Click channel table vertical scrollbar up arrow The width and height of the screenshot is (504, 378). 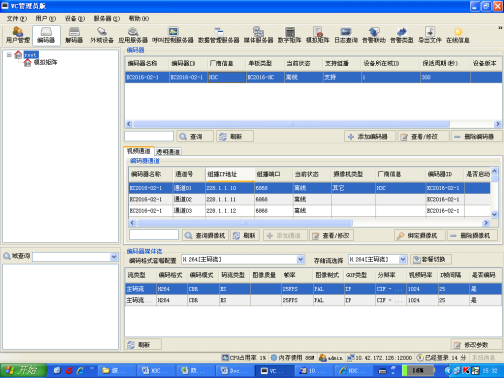pyautogui.click(x=494, y=171)
